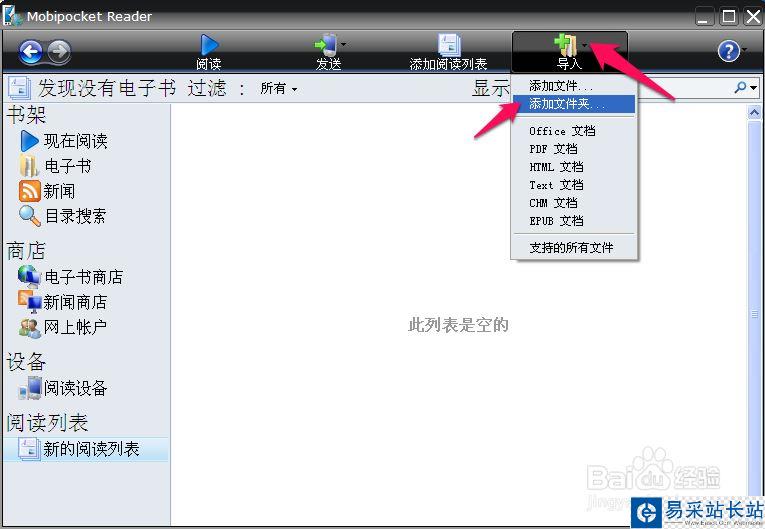765x529 pixels.
Task: Open 新闻商店 in the sidebar
Action: (75, 303)
